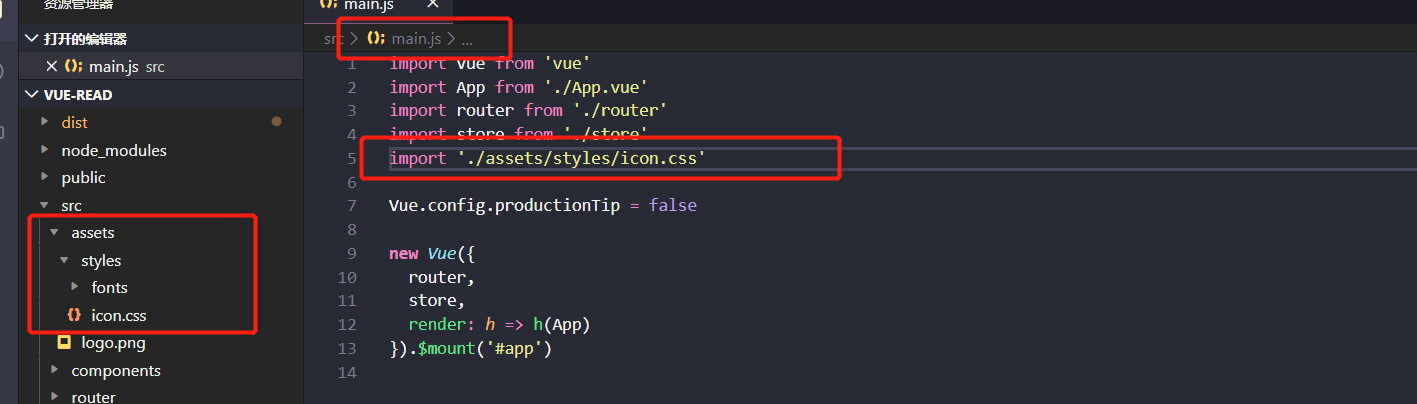This screenshot has width=1417, height=404.
Task: Expand the components folder
Action: tap(54, 370)
